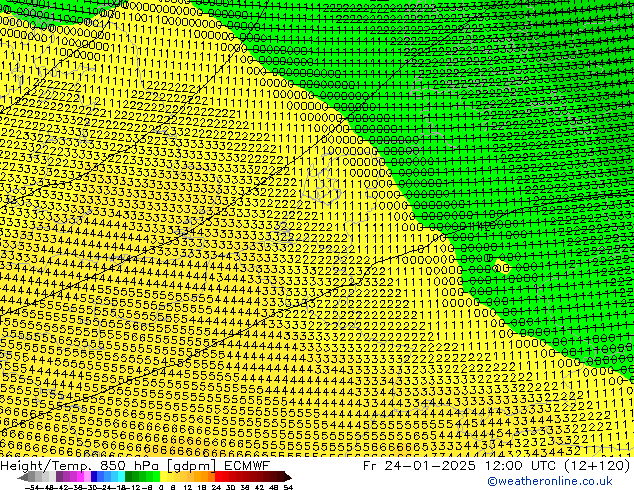Click the Height/Temp. 850 hPa ECMWF title
Viewport: 634px width, 490px height.
135,465
